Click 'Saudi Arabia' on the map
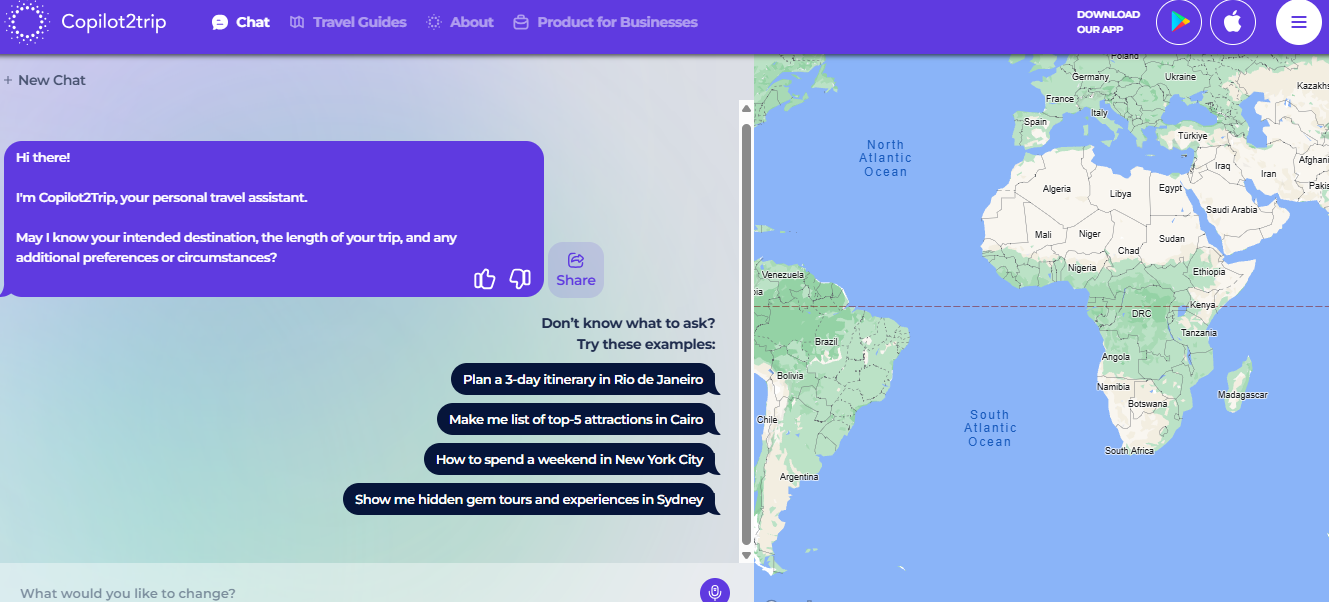Viewport: 1329px width, 602px height. (x=1232, y=210)
